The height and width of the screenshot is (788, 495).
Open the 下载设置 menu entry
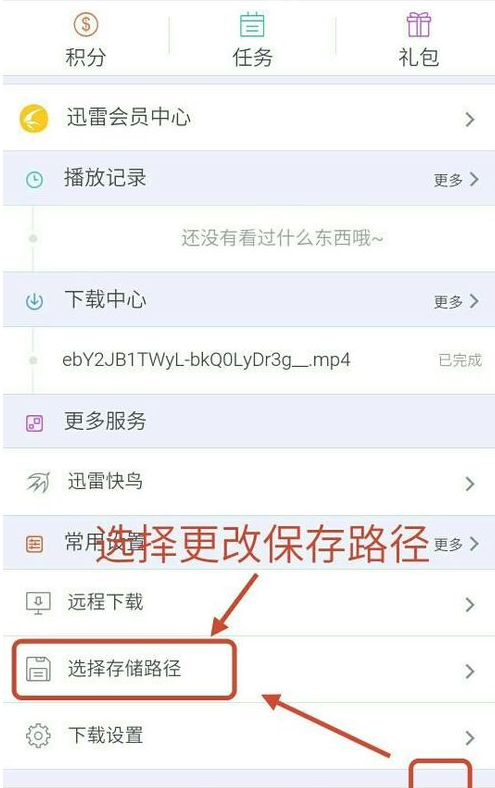(249, 736)
